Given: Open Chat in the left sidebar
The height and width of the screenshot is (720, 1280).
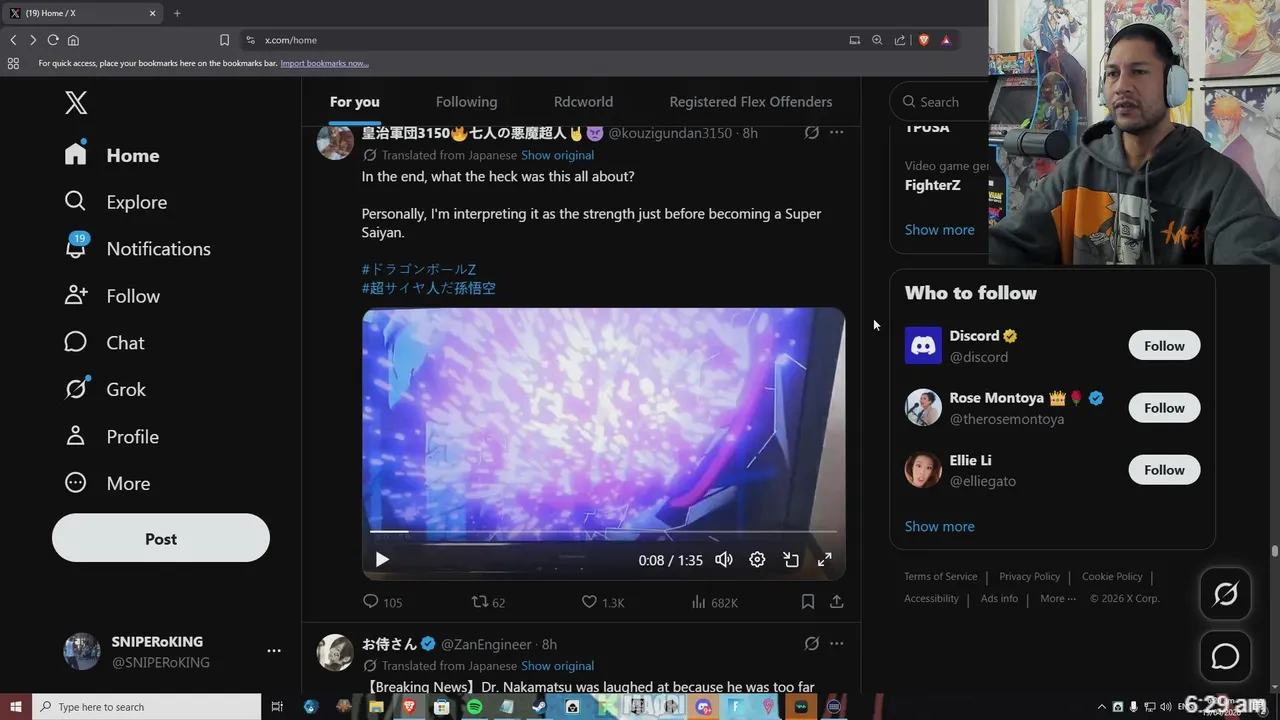Looking at the screenshot, I should coord(105,343).
